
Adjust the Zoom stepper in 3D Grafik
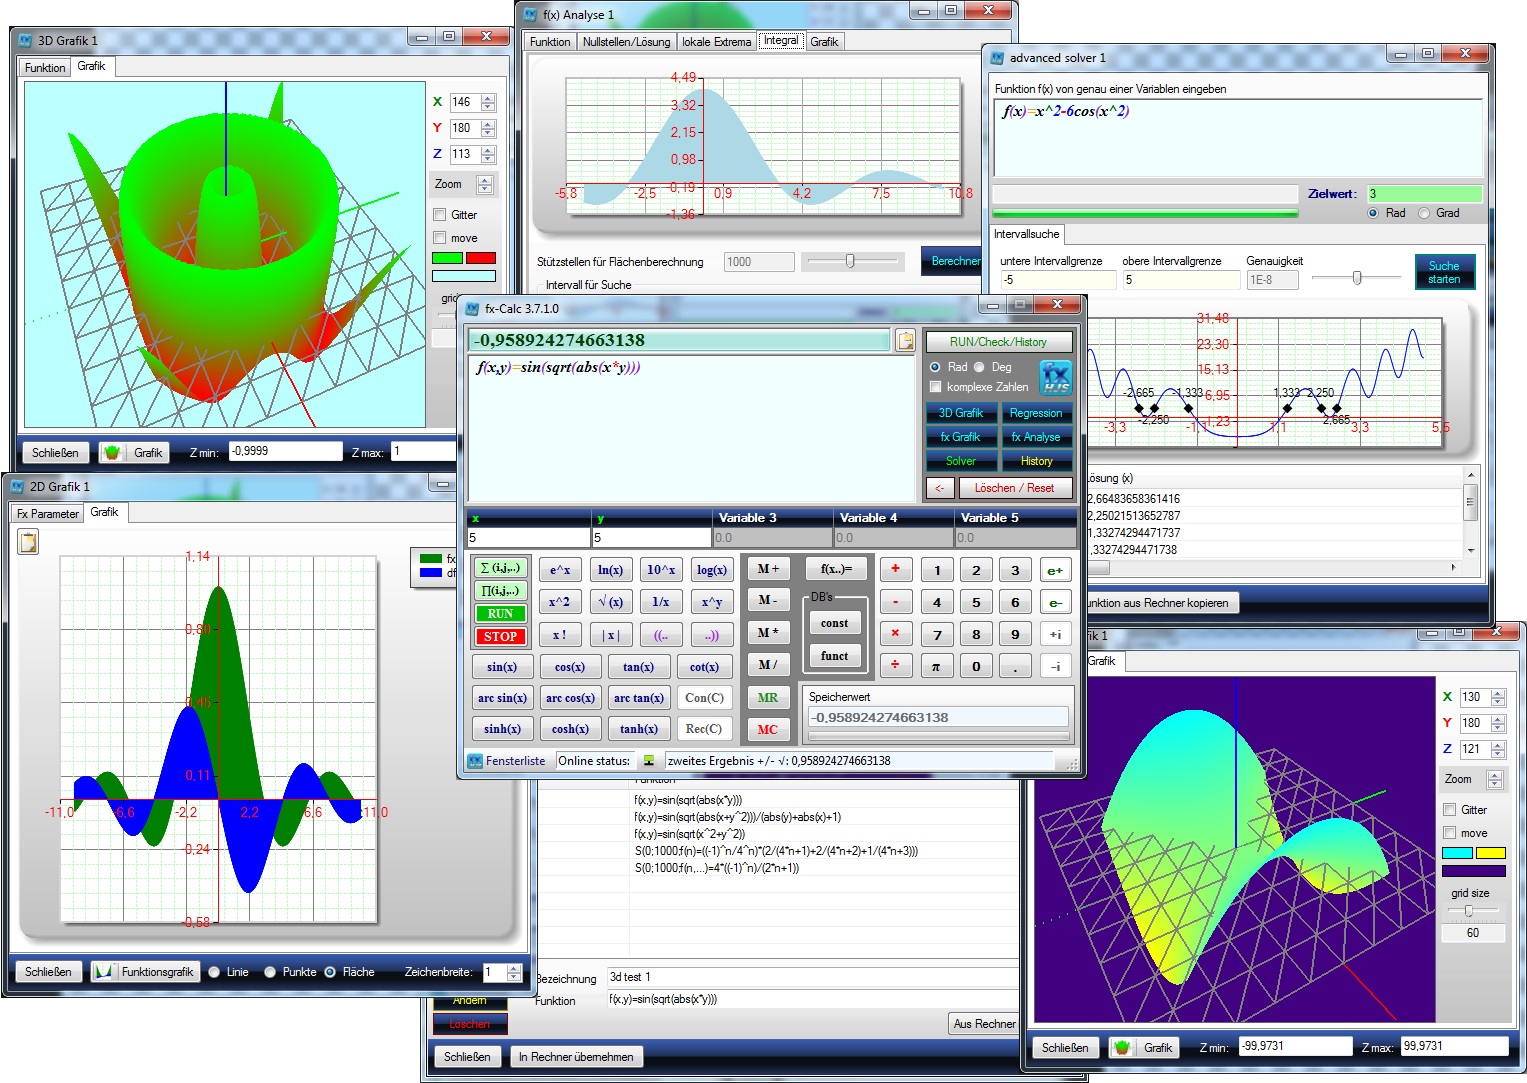click(x=485, y=184)
